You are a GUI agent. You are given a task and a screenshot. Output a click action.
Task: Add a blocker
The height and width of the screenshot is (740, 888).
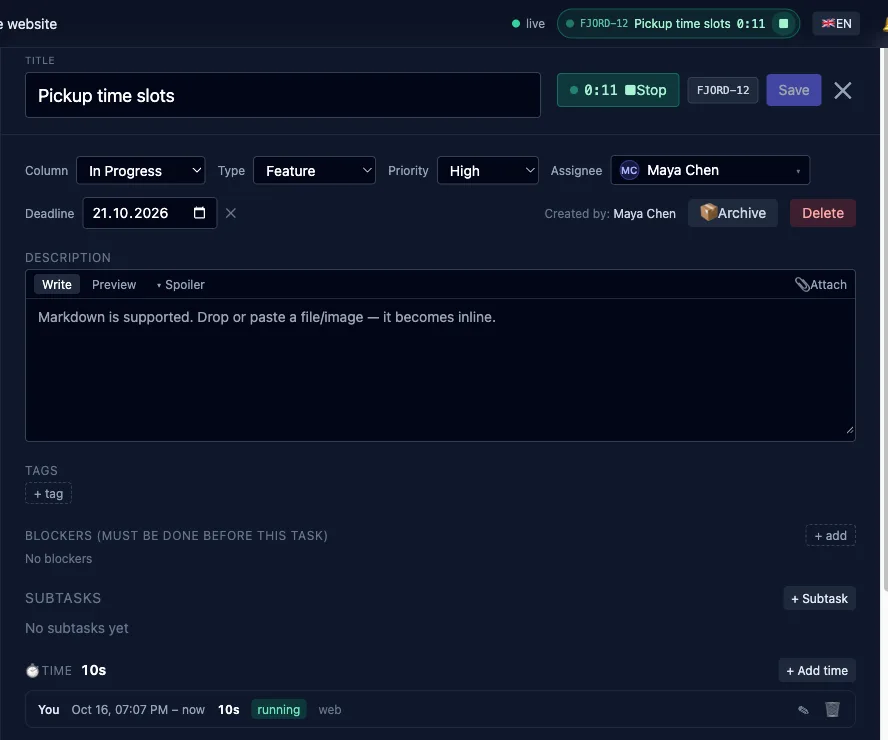[830, 536]
